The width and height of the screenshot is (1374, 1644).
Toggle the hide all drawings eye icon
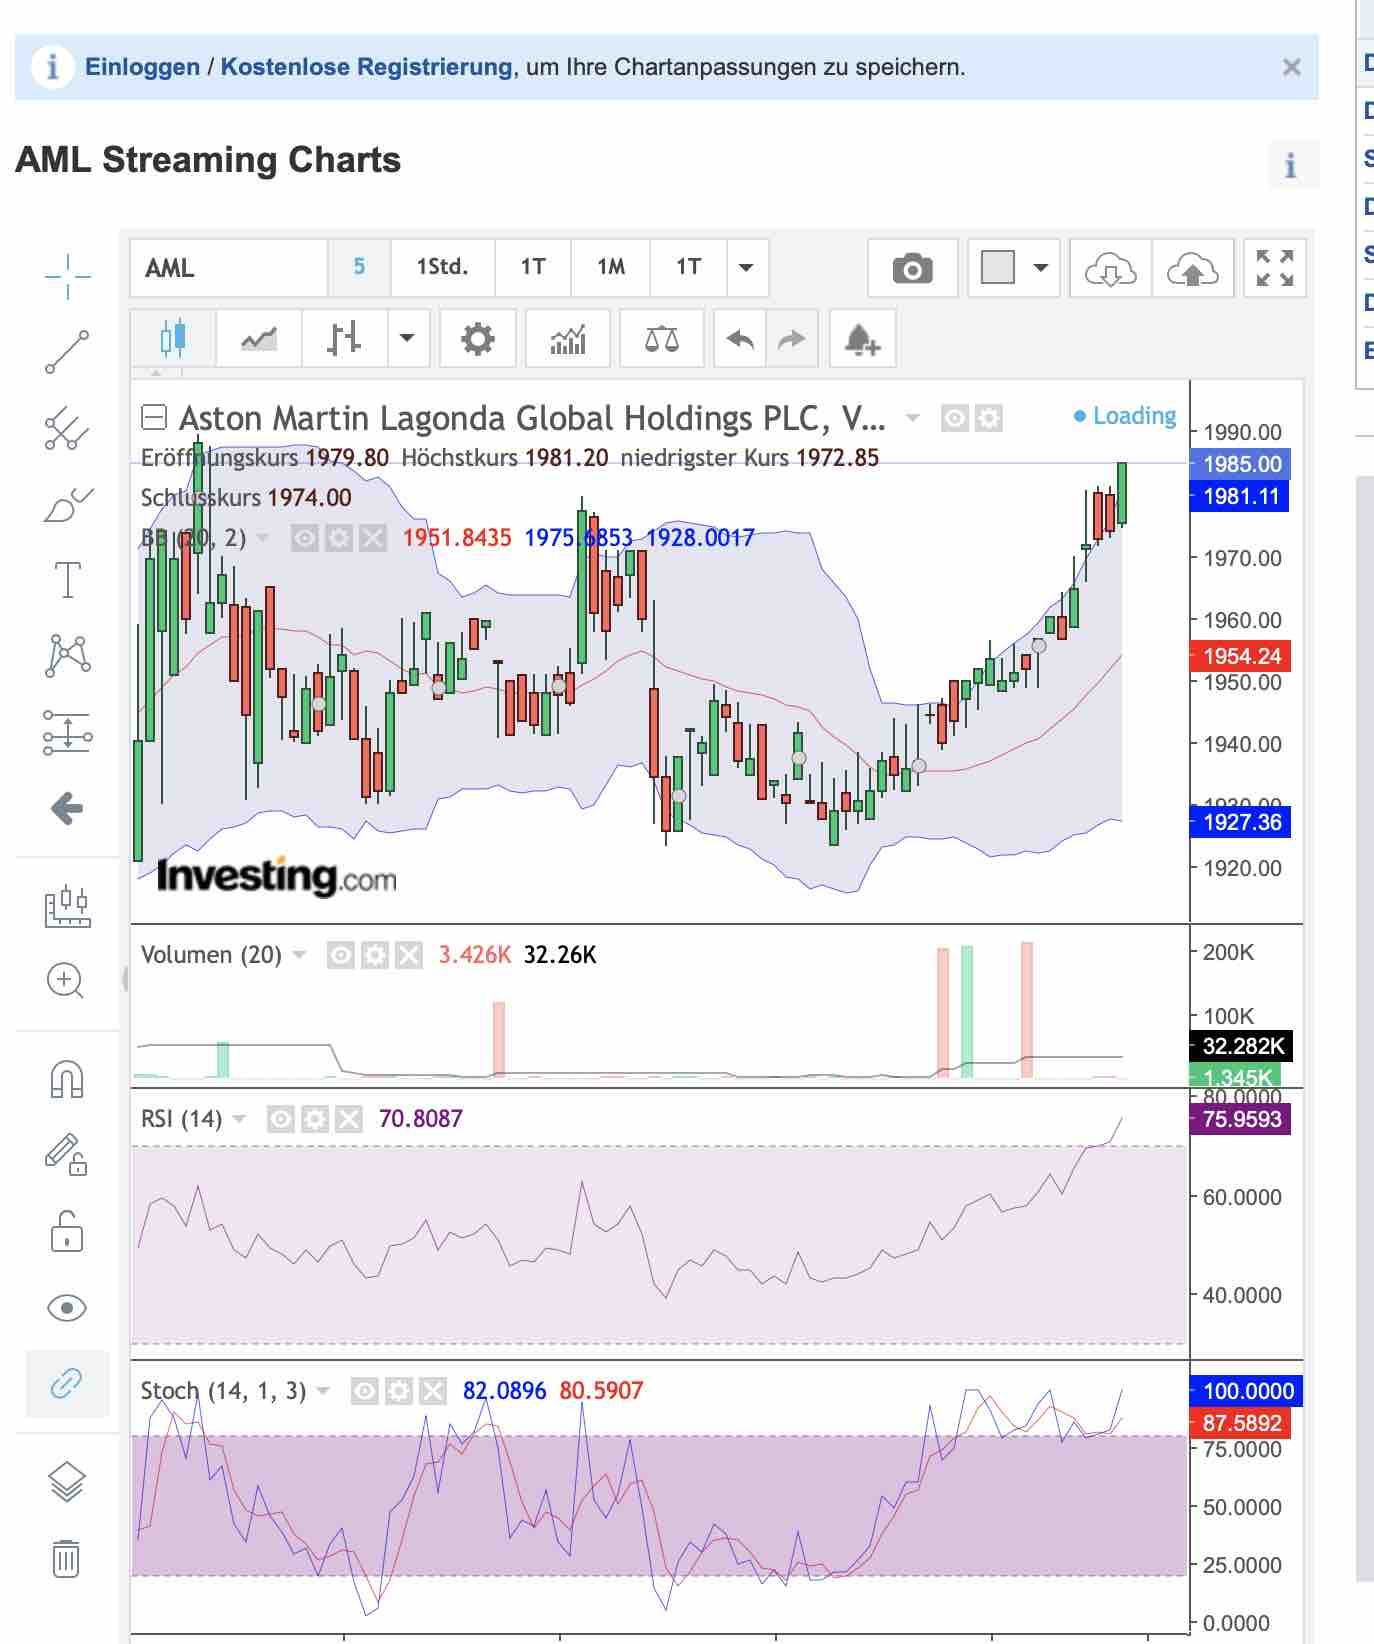[x=67, y=1307]
